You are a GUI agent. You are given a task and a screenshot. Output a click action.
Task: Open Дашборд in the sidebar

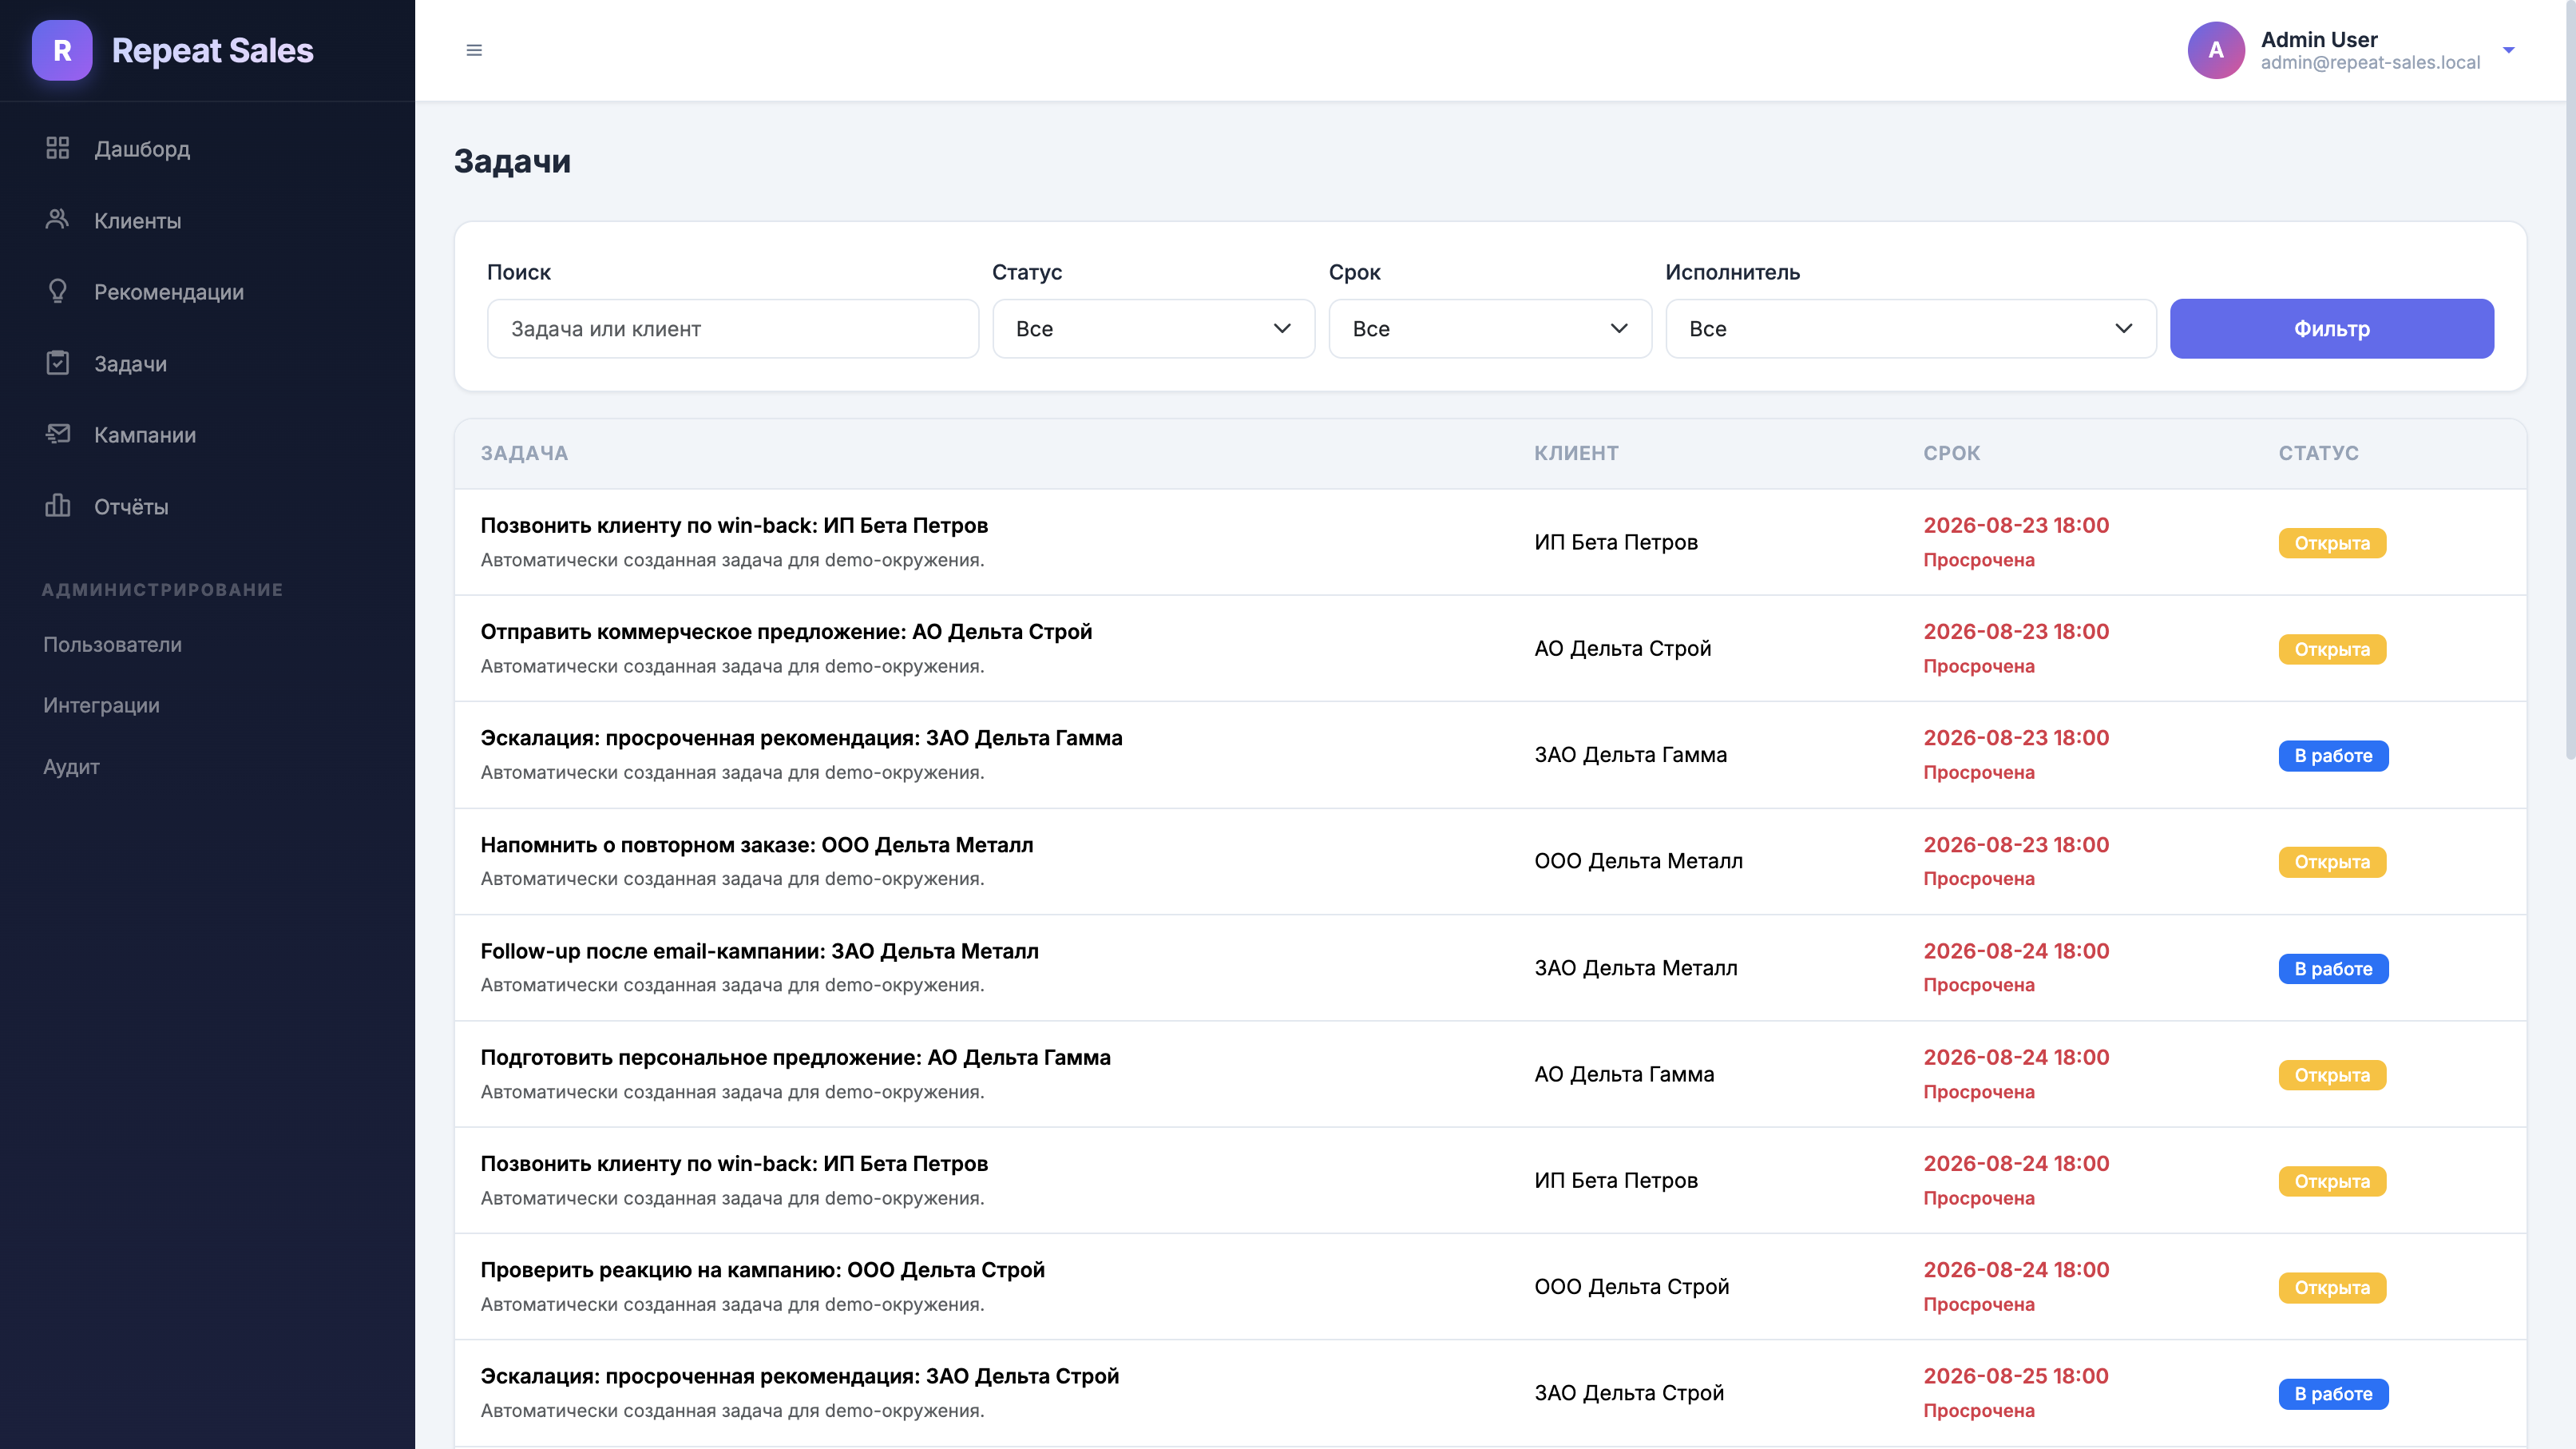(x=142, y=149)
